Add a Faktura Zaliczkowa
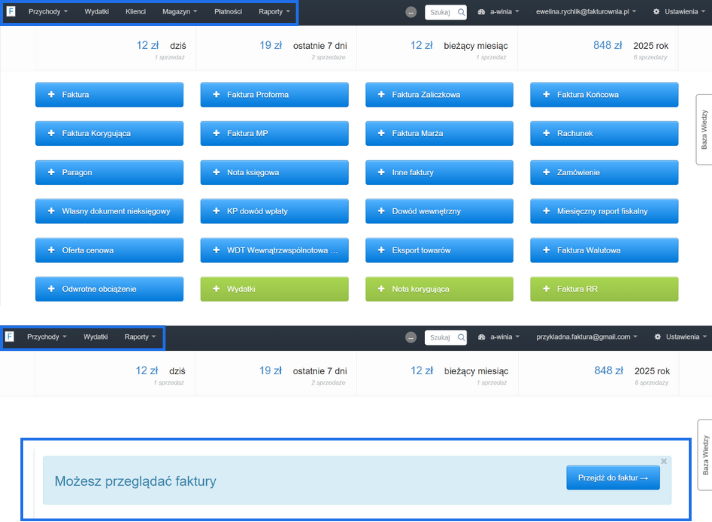 [x=439, y=94]
